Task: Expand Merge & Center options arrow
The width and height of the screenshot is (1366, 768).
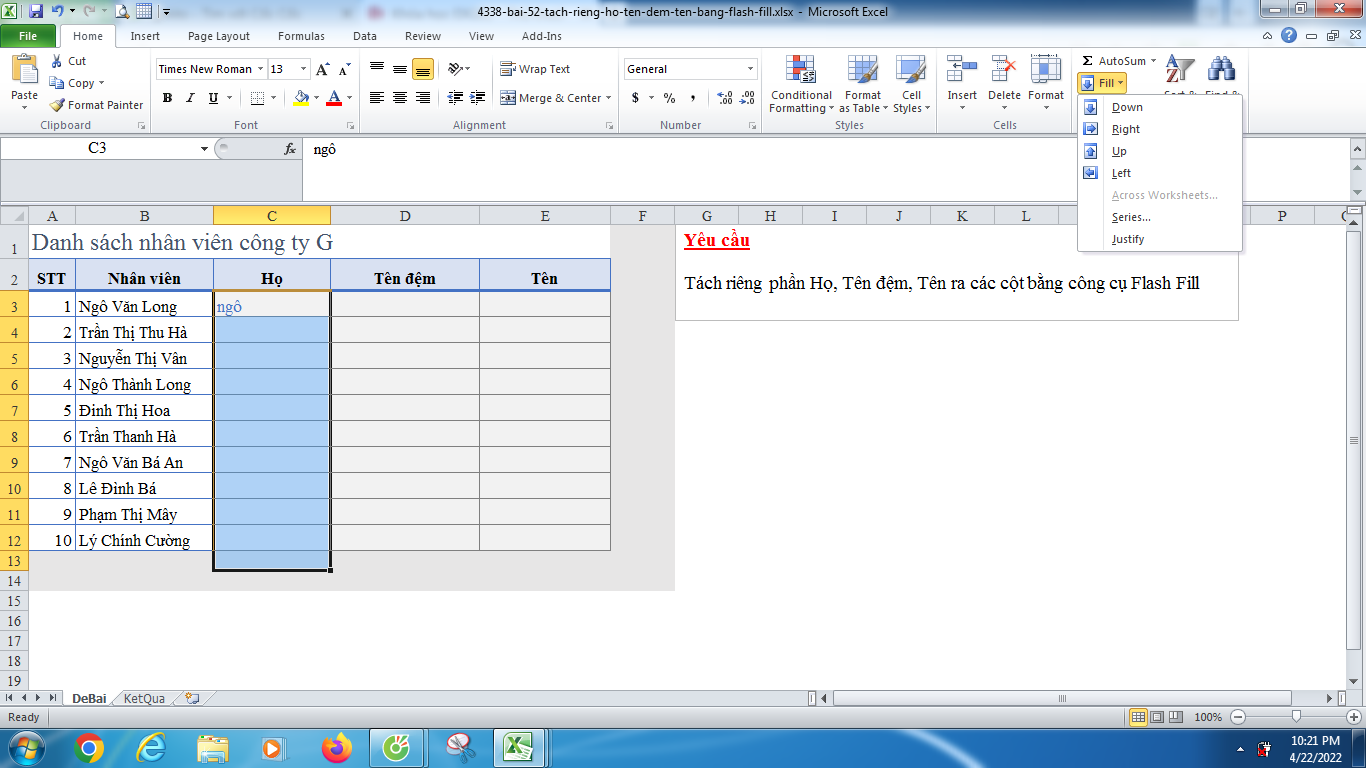Action: click(x=610, y=98)
